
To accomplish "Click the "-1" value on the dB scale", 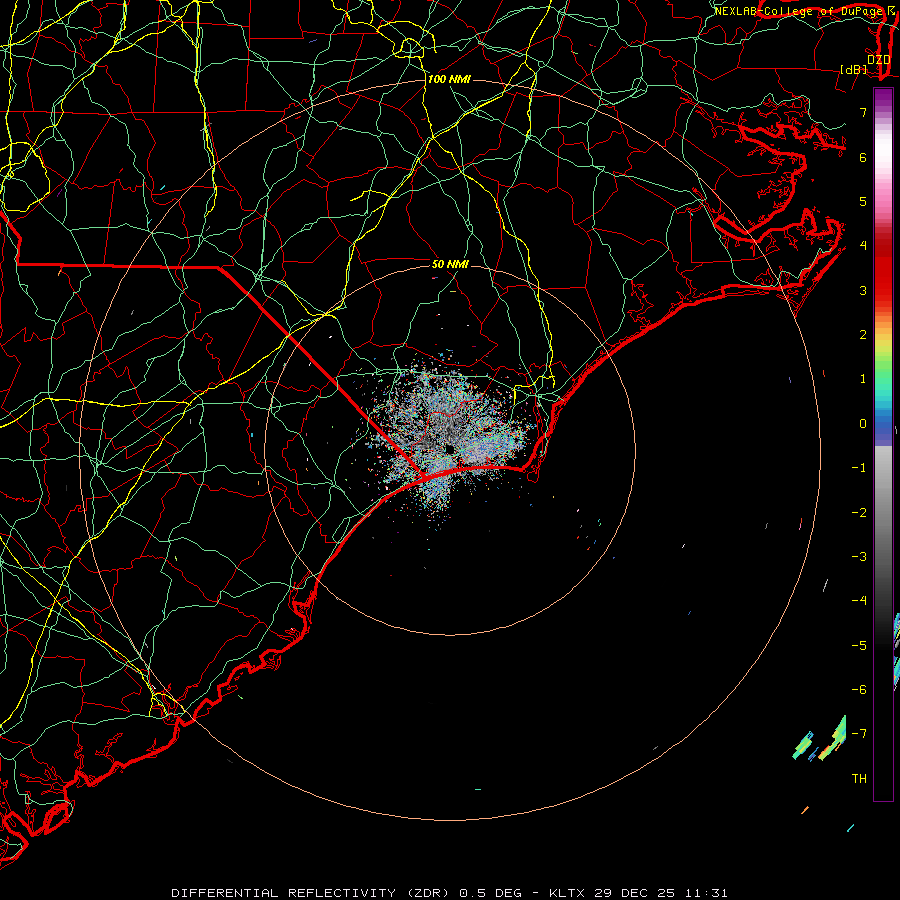I will (859, 468).
